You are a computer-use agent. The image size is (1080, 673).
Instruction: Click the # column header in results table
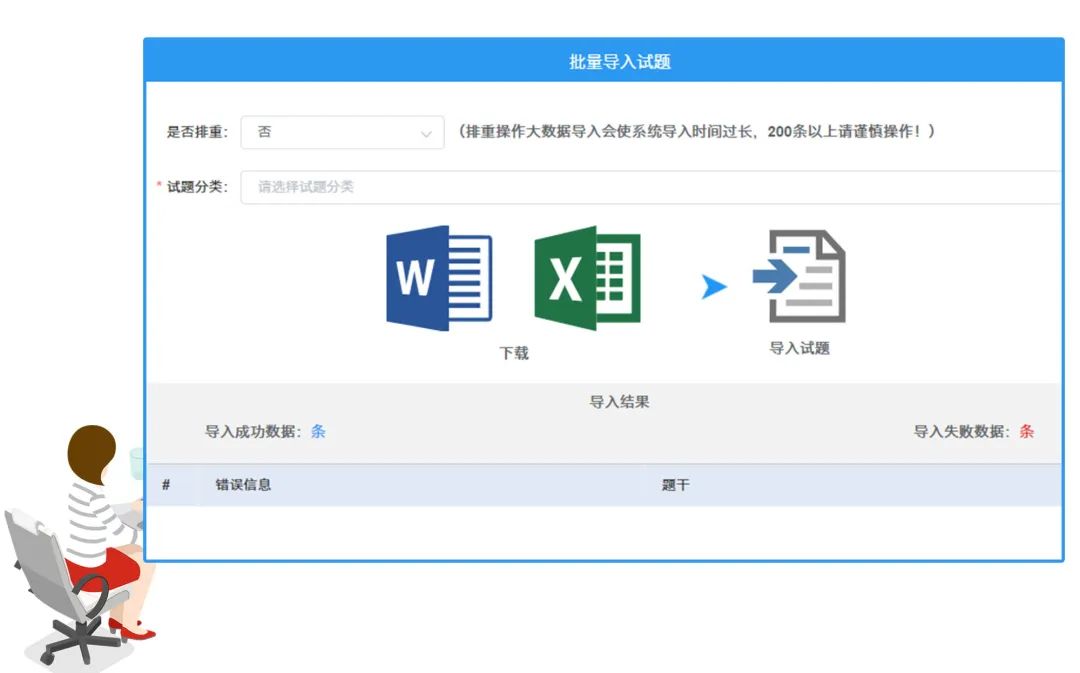(x=166, y=485)
